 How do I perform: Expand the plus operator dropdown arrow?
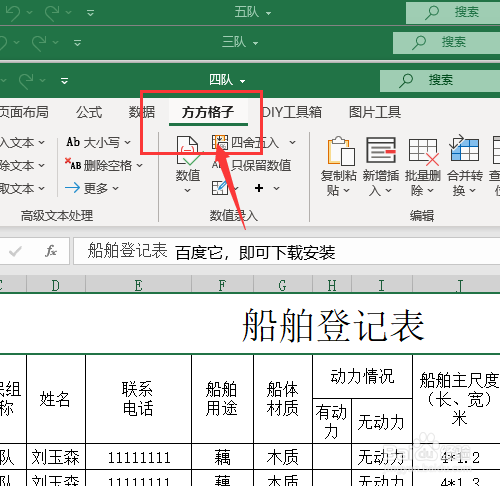coord(277,189)
